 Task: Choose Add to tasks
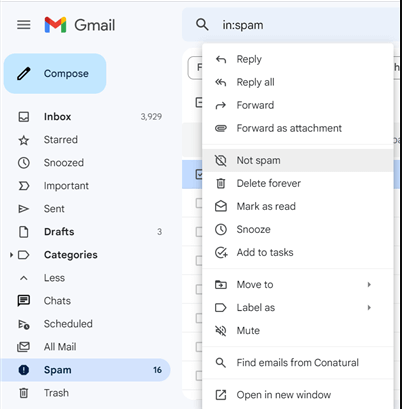pos(298,252)
